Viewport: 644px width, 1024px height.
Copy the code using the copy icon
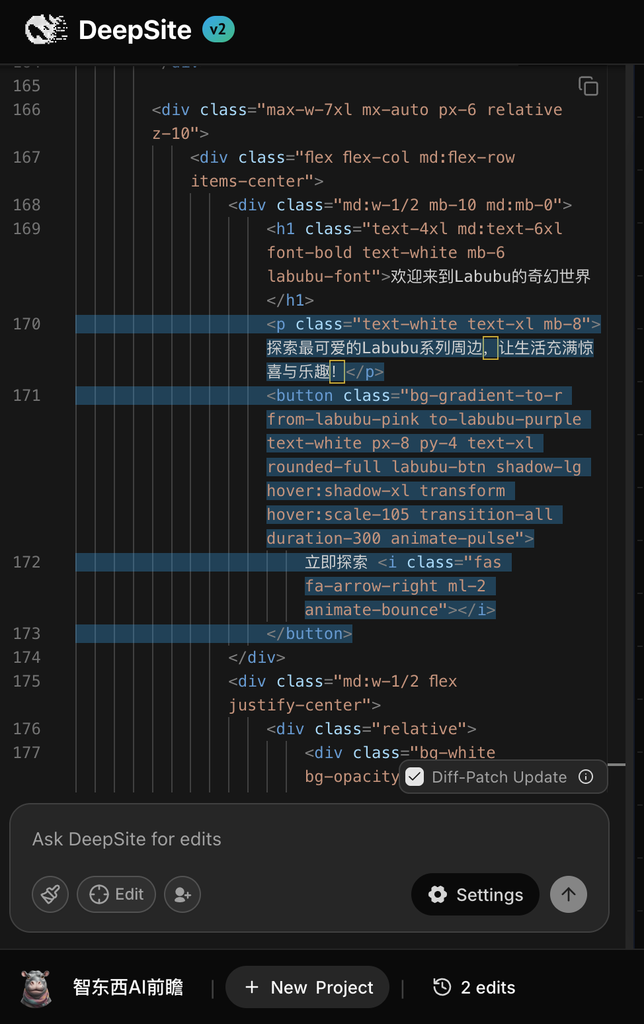(x=588, y=87)
